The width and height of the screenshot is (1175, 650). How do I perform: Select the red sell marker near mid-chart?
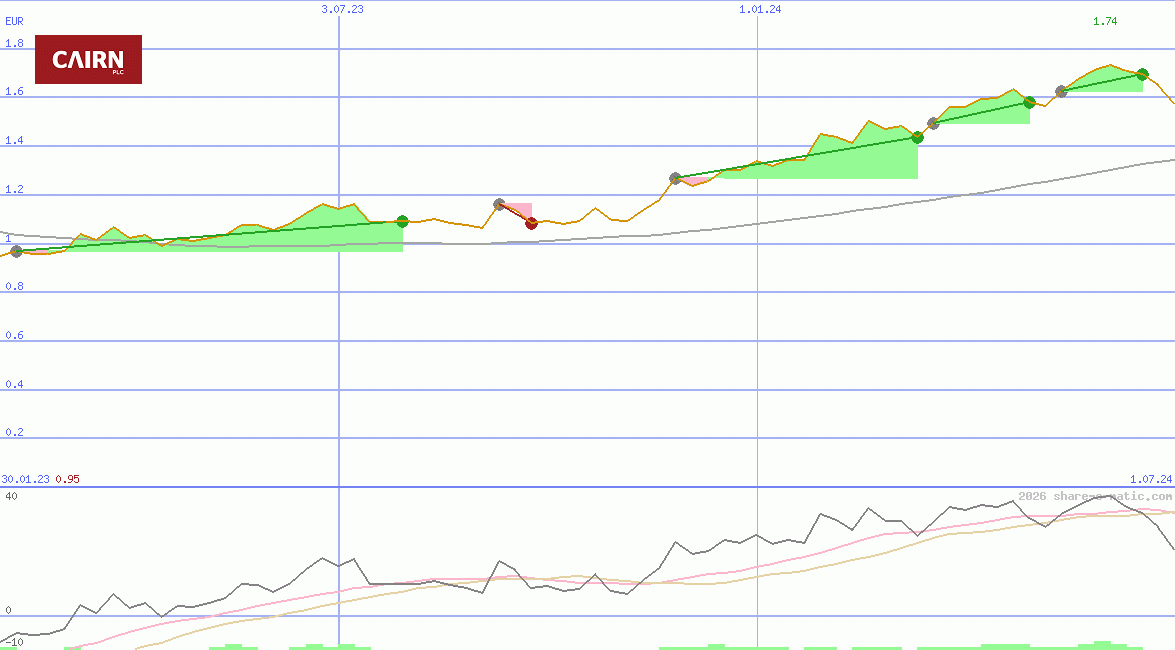(531, 224)
